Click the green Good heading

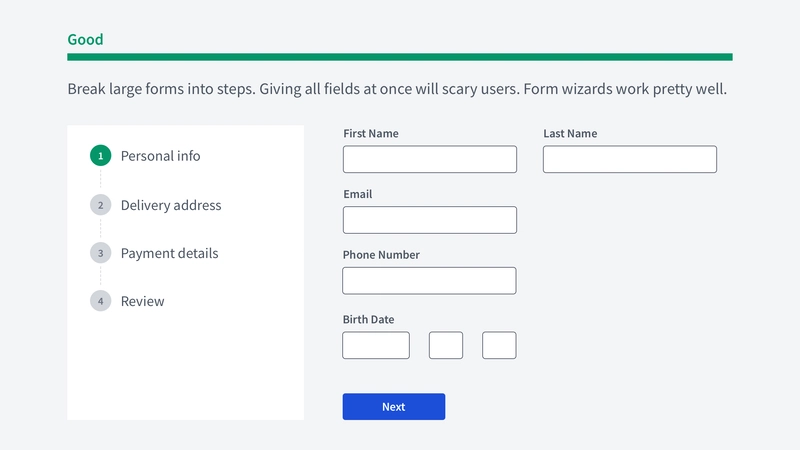[x=85, y=39]
